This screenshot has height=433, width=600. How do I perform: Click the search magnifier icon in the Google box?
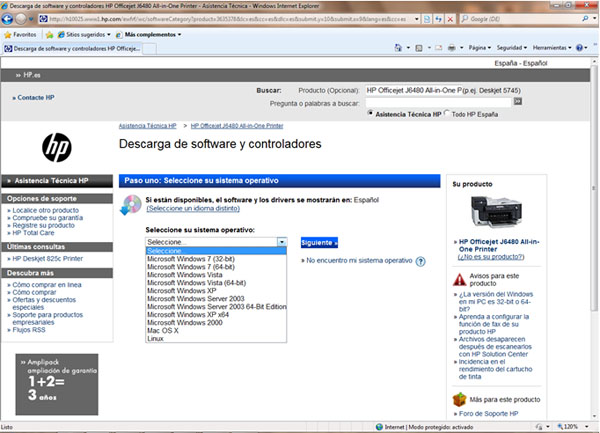point(585,18)
